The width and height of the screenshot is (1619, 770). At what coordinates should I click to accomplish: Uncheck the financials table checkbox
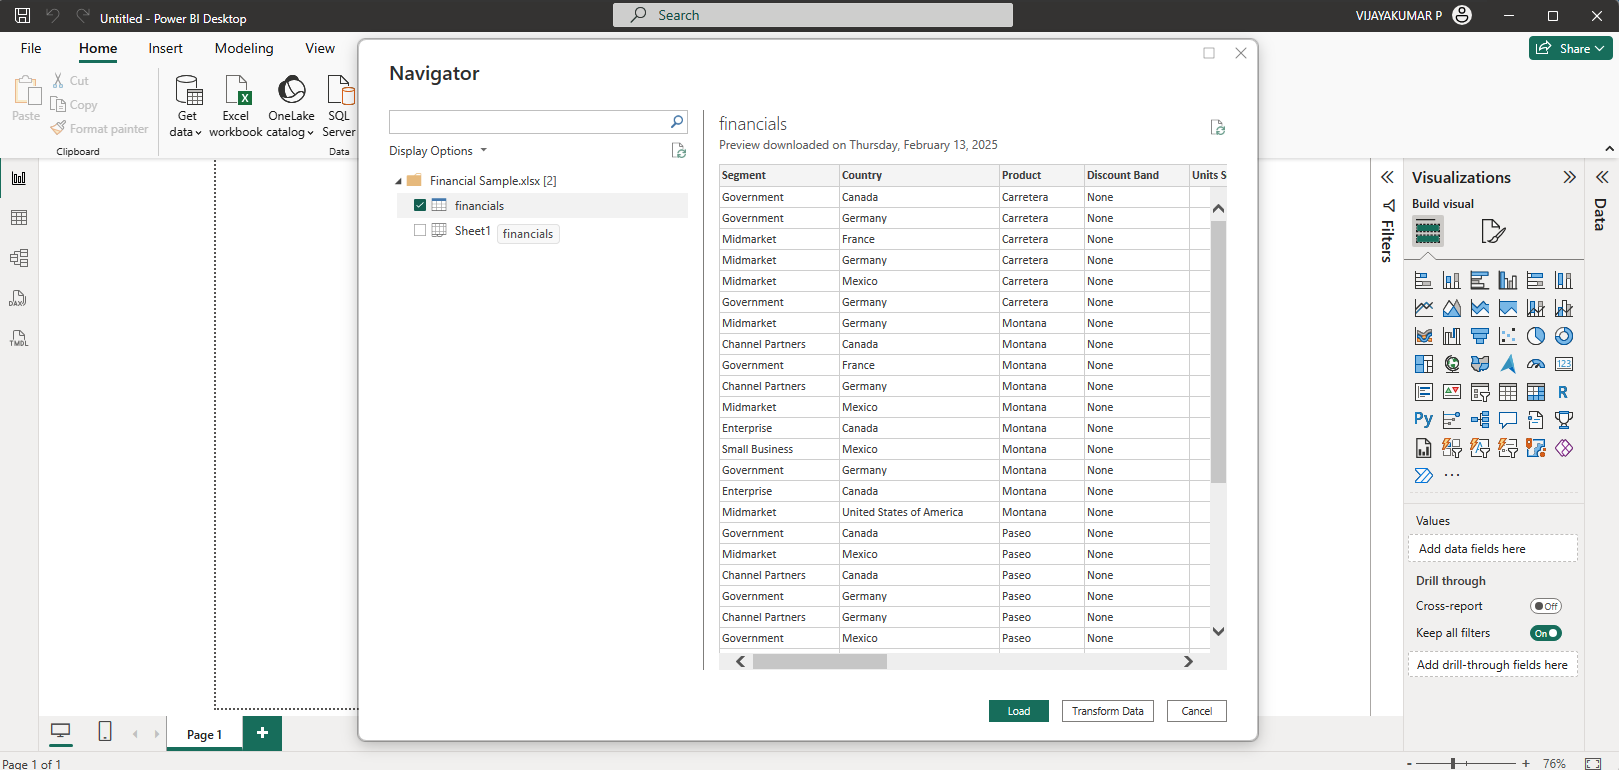[x=420, y=205]
